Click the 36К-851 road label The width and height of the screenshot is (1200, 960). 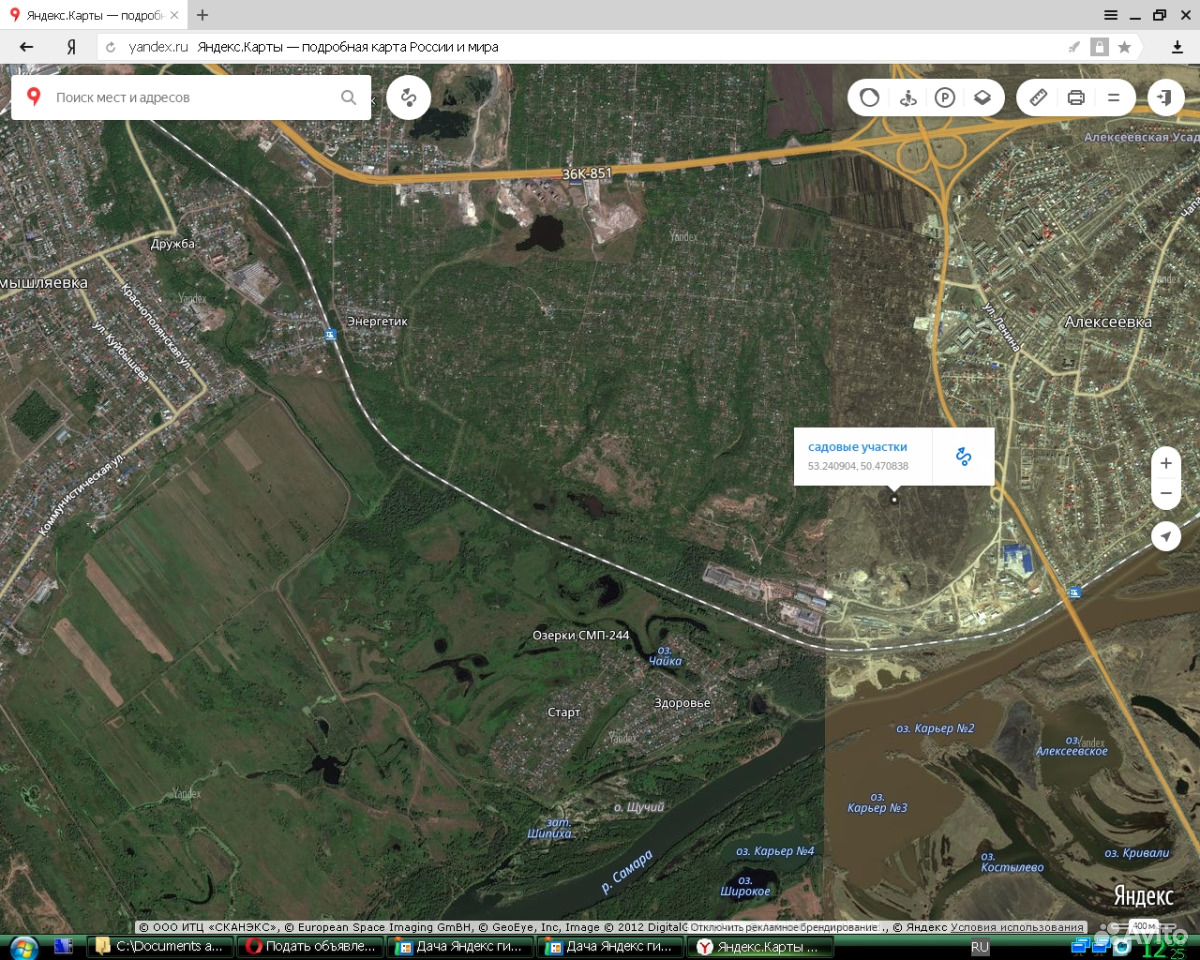pos(587,174)
